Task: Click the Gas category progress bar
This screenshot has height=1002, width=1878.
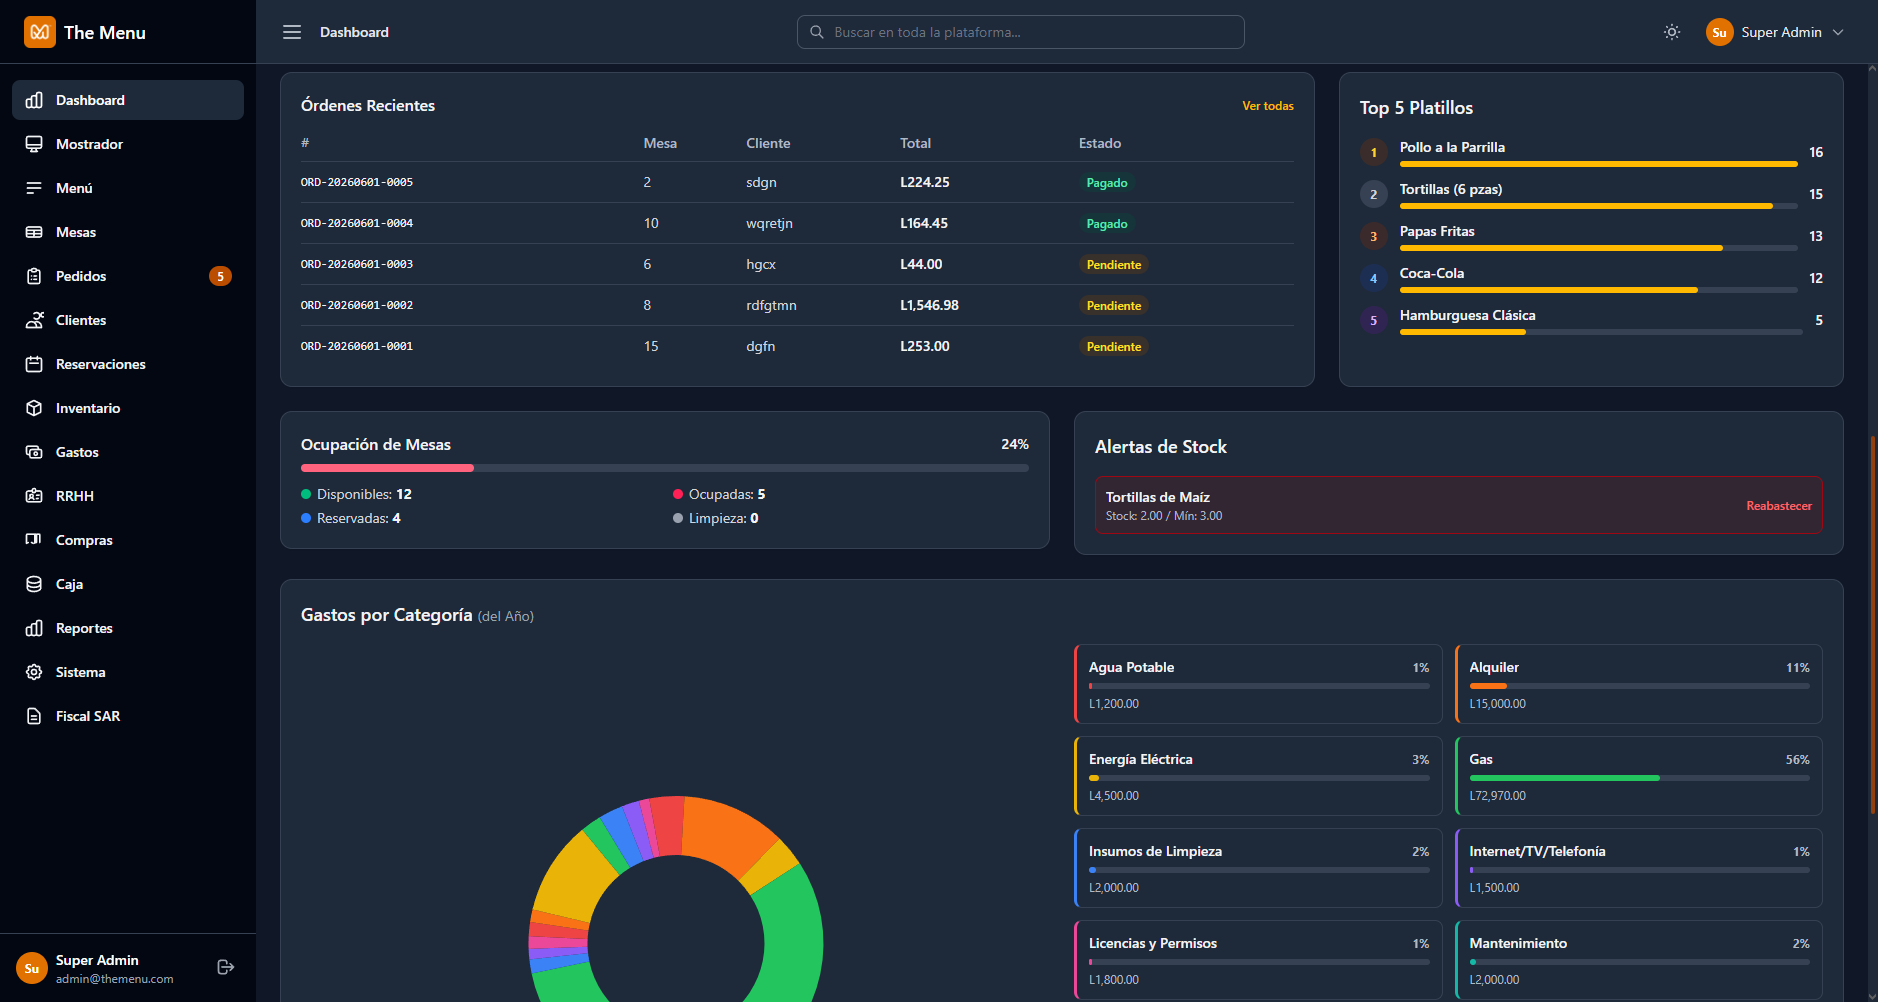Action: (x=1639, y=778)
